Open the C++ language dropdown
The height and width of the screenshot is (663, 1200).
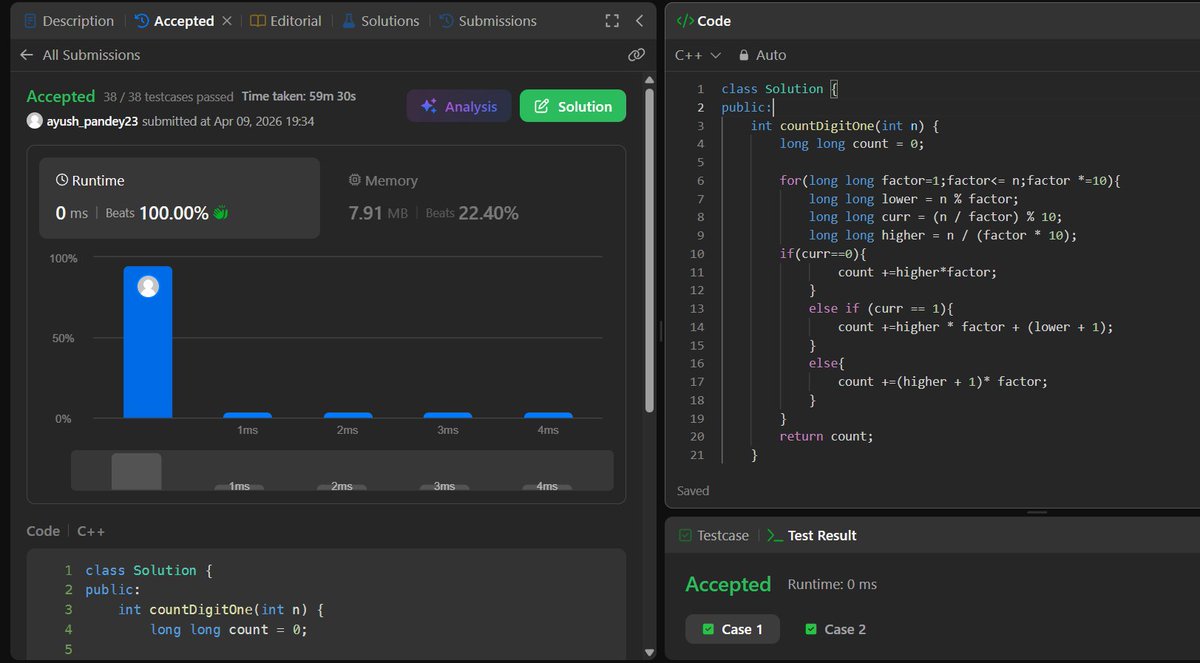698,55
